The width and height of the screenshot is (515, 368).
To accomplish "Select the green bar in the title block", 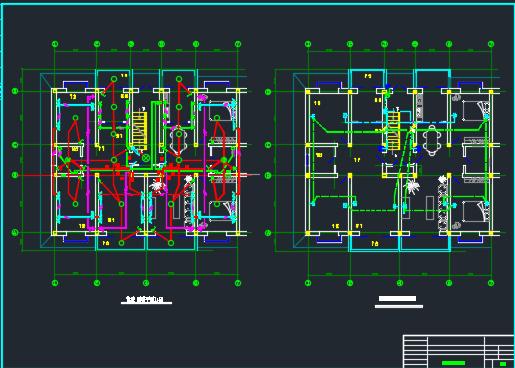I will 453,363.
